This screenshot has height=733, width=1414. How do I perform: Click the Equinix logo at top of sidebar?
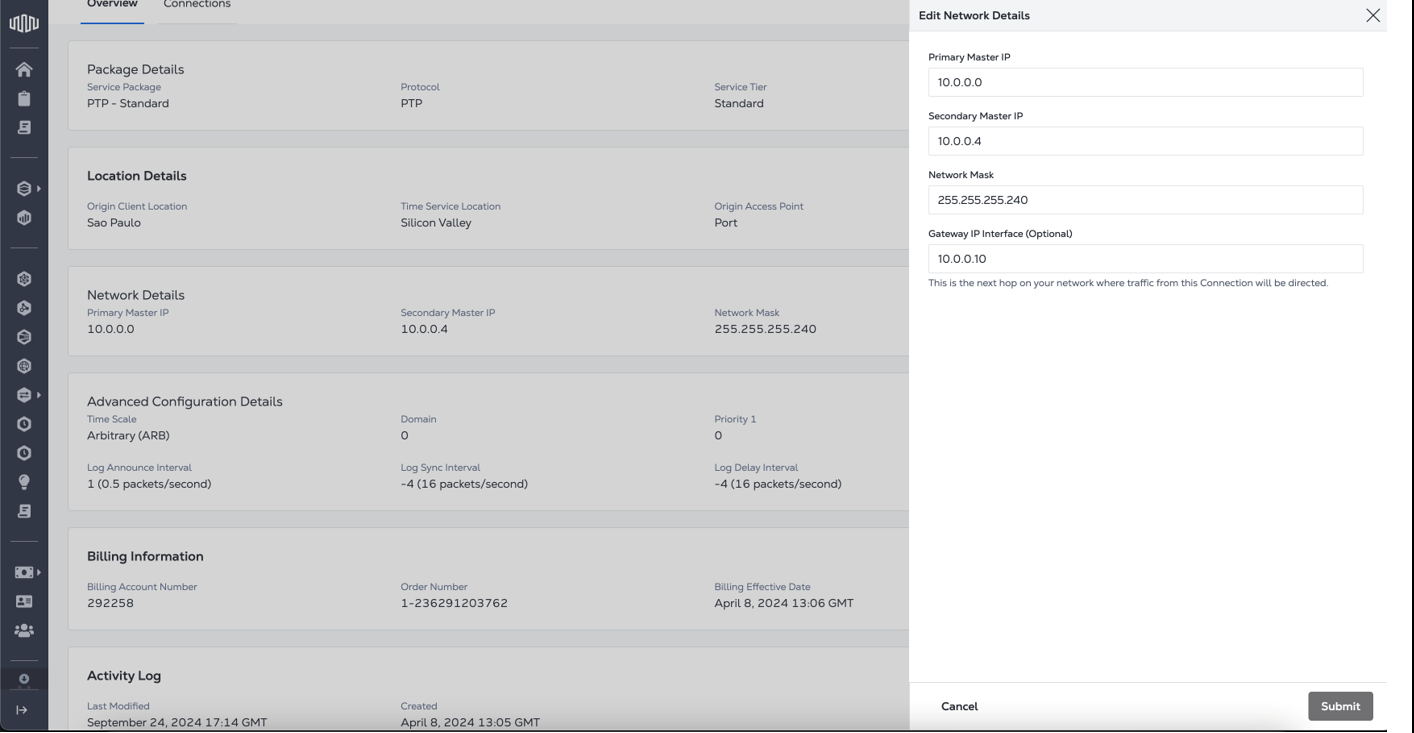click(24, 23)
